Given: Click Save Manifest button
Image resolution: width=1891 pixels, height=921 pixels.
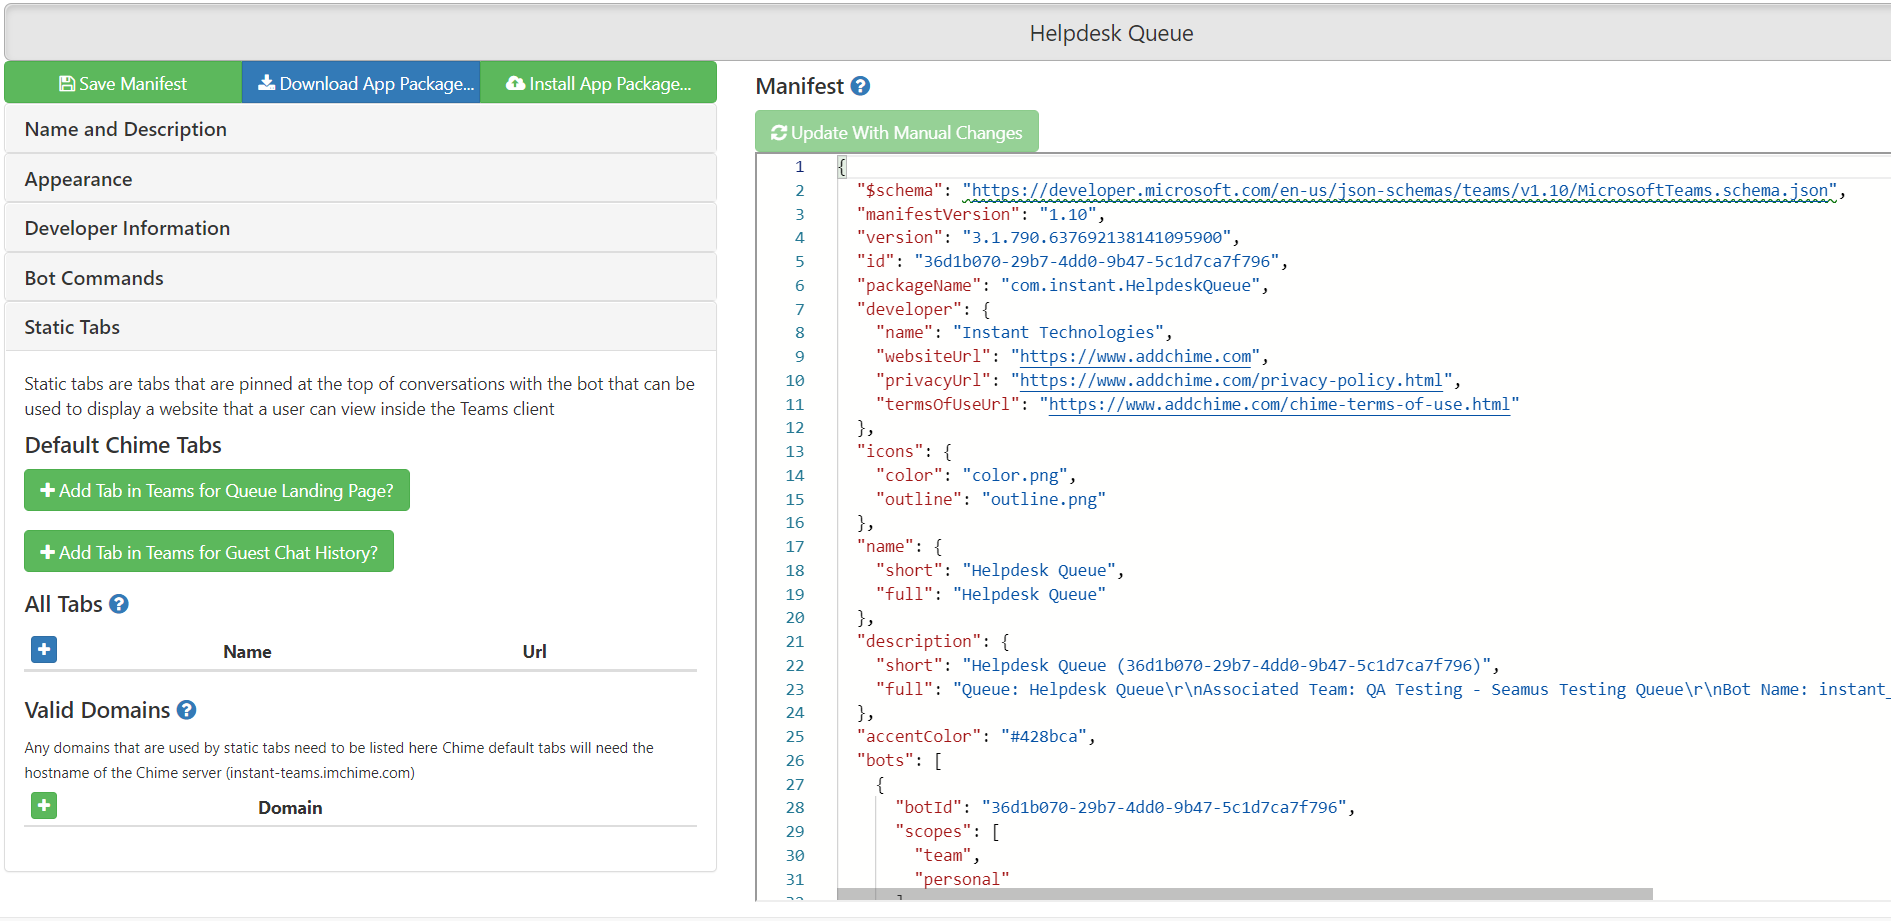Looking at the screenshot, I should pyautogui.click(x=123, y=83).
